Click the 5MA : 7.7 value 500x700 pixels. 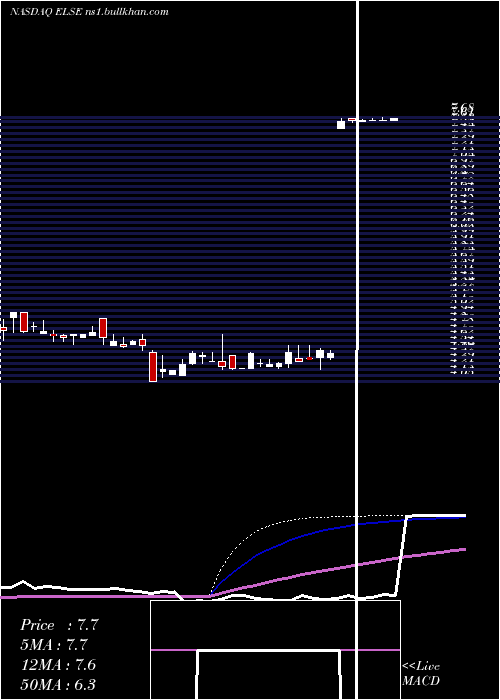tap(54, 646)
